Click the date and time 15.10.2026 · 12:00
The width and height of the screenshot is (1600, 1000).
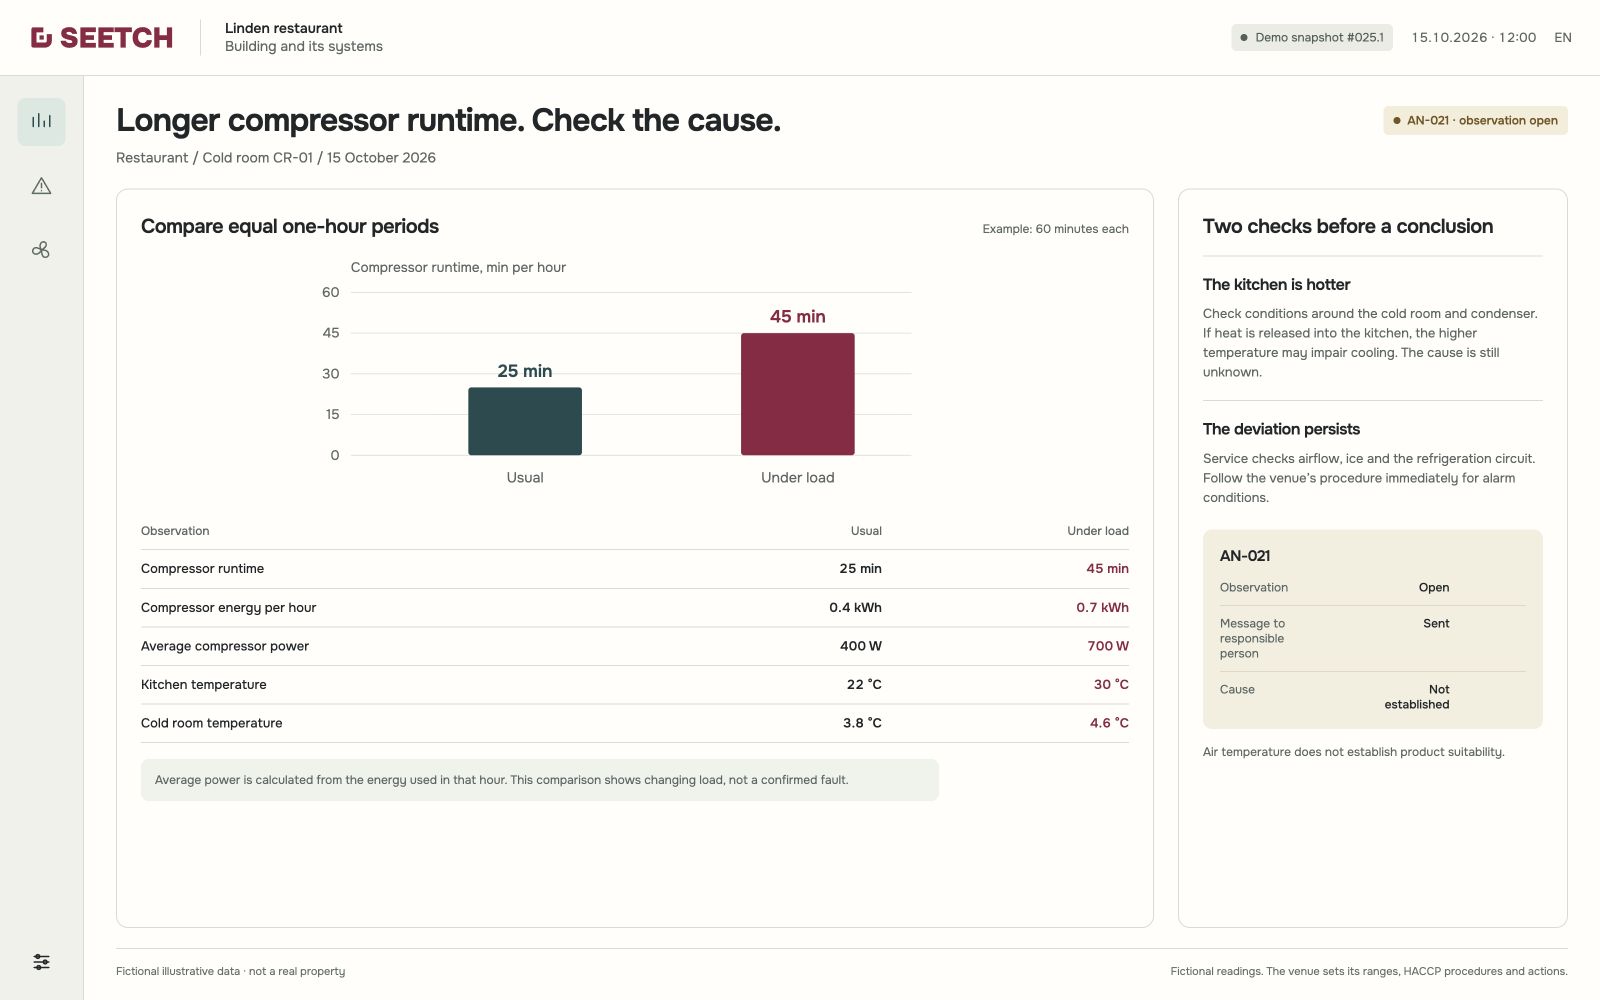pos(1474,38)
